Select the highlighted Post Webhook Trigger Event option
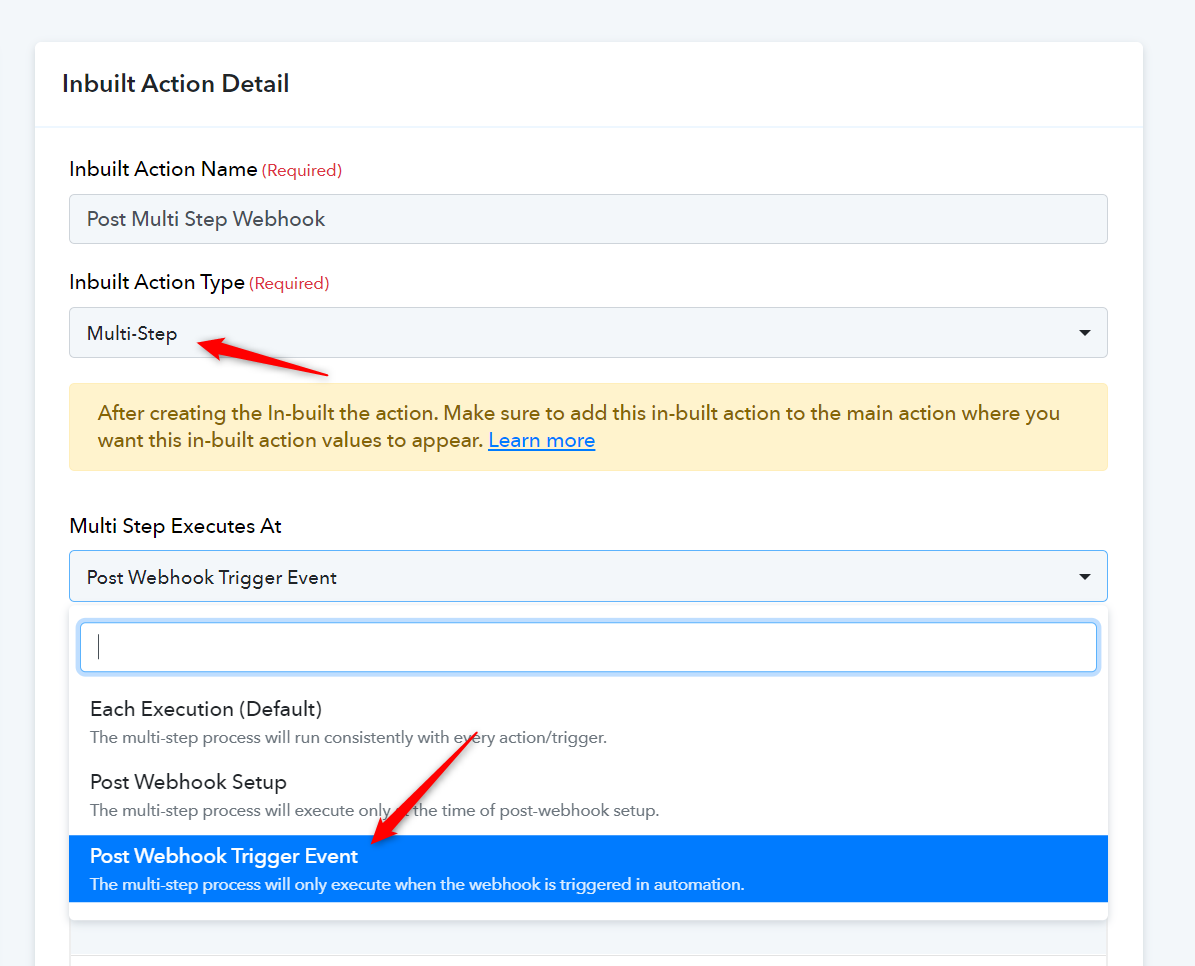 (588, 868)
